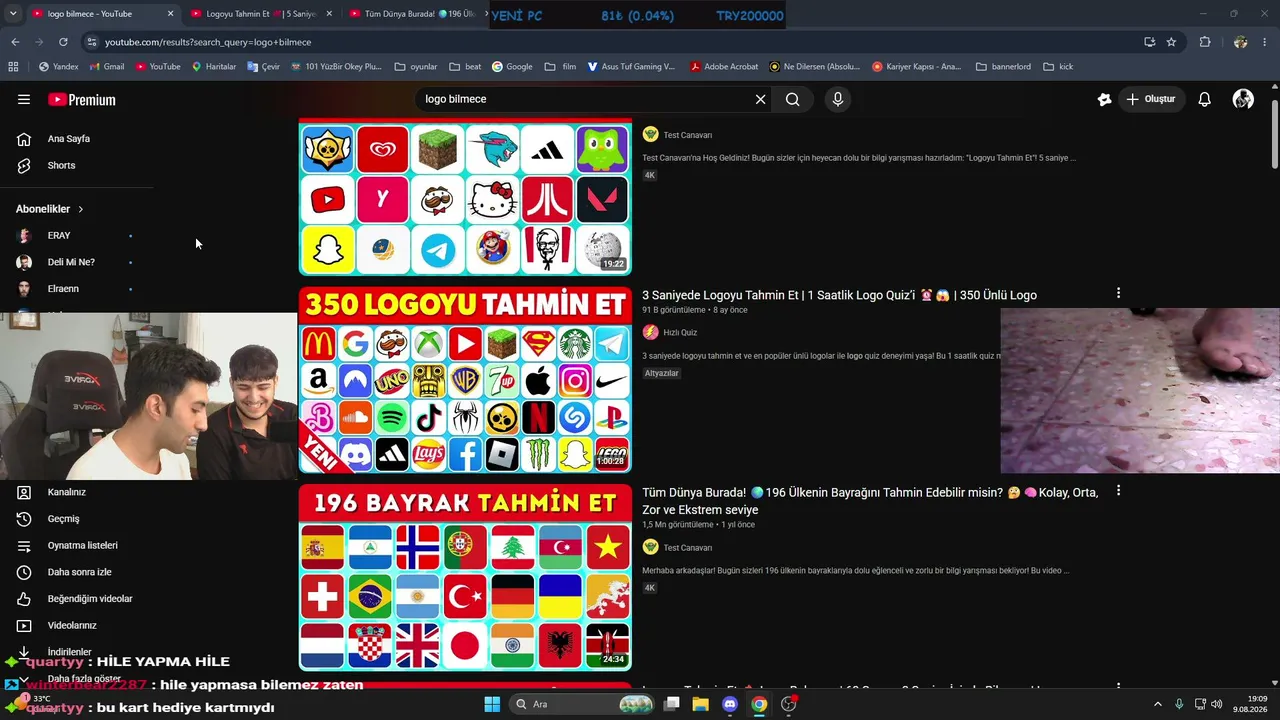The image size is (1280, 720).
Task: Open File Explorer from the taskbar
Action: click(701, 704)
